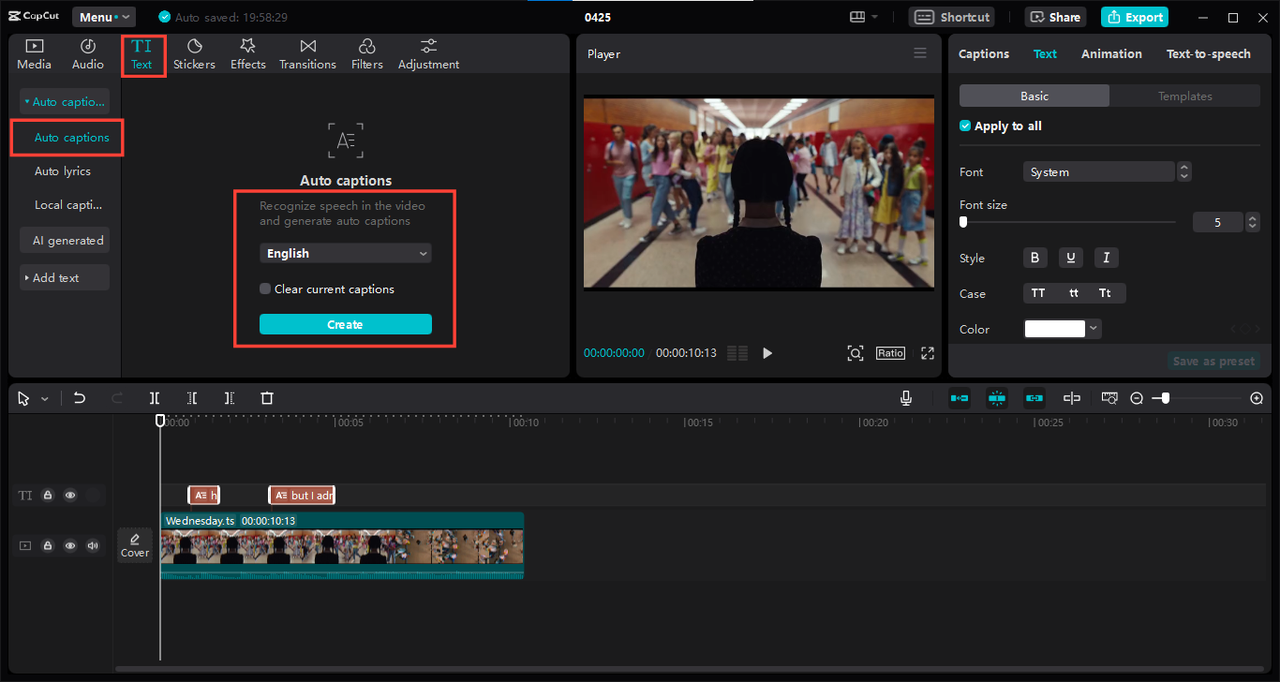Viewport: 1280px width, 682px height.
Task: Zoom in the timeline
Action: coord(1257,398)
